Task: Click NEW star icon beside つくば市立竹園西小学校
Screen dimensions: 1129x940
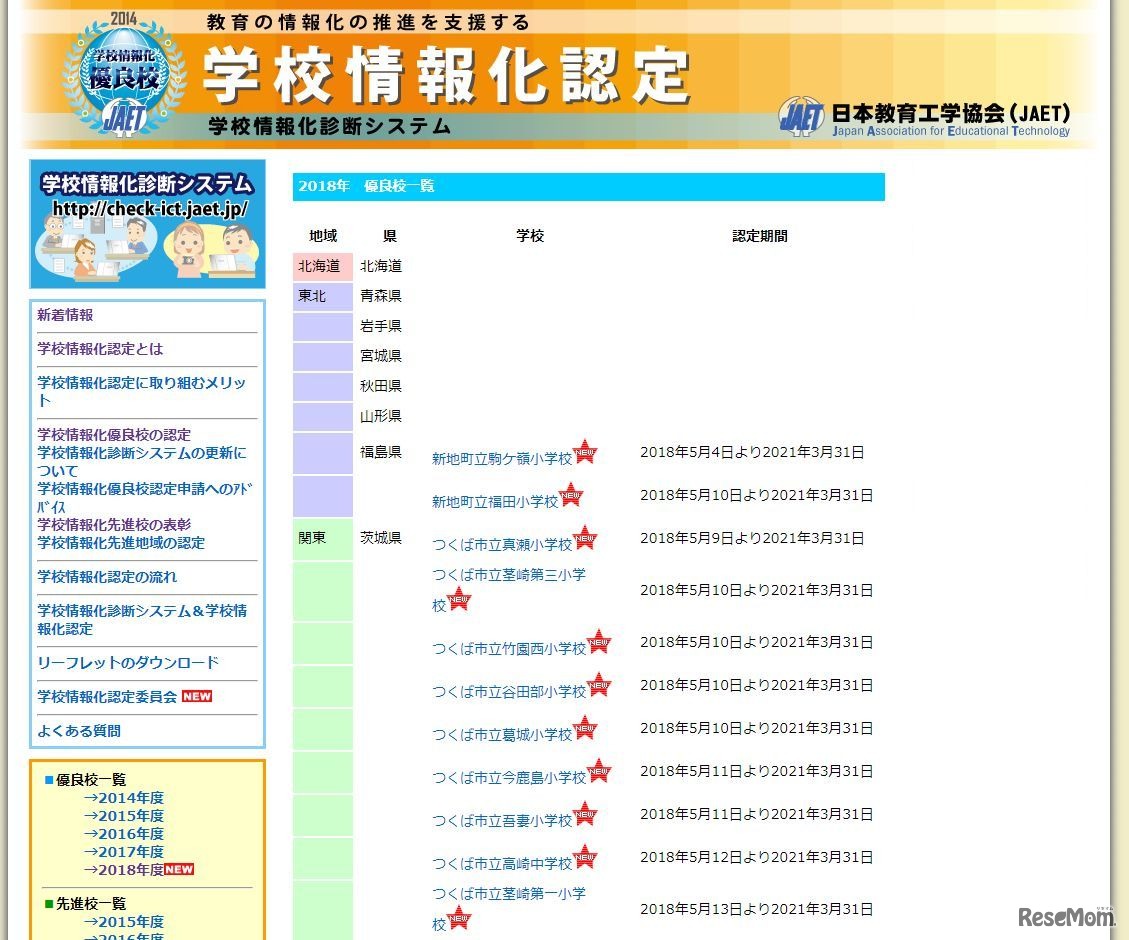Action: [x=598, y=642]
